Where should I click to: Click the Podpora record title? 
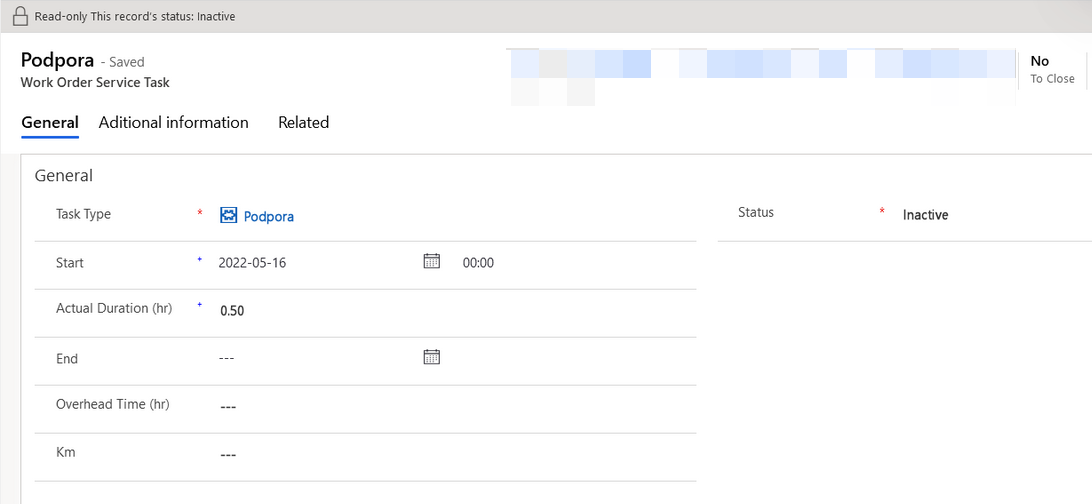click(x=57, y=60)
